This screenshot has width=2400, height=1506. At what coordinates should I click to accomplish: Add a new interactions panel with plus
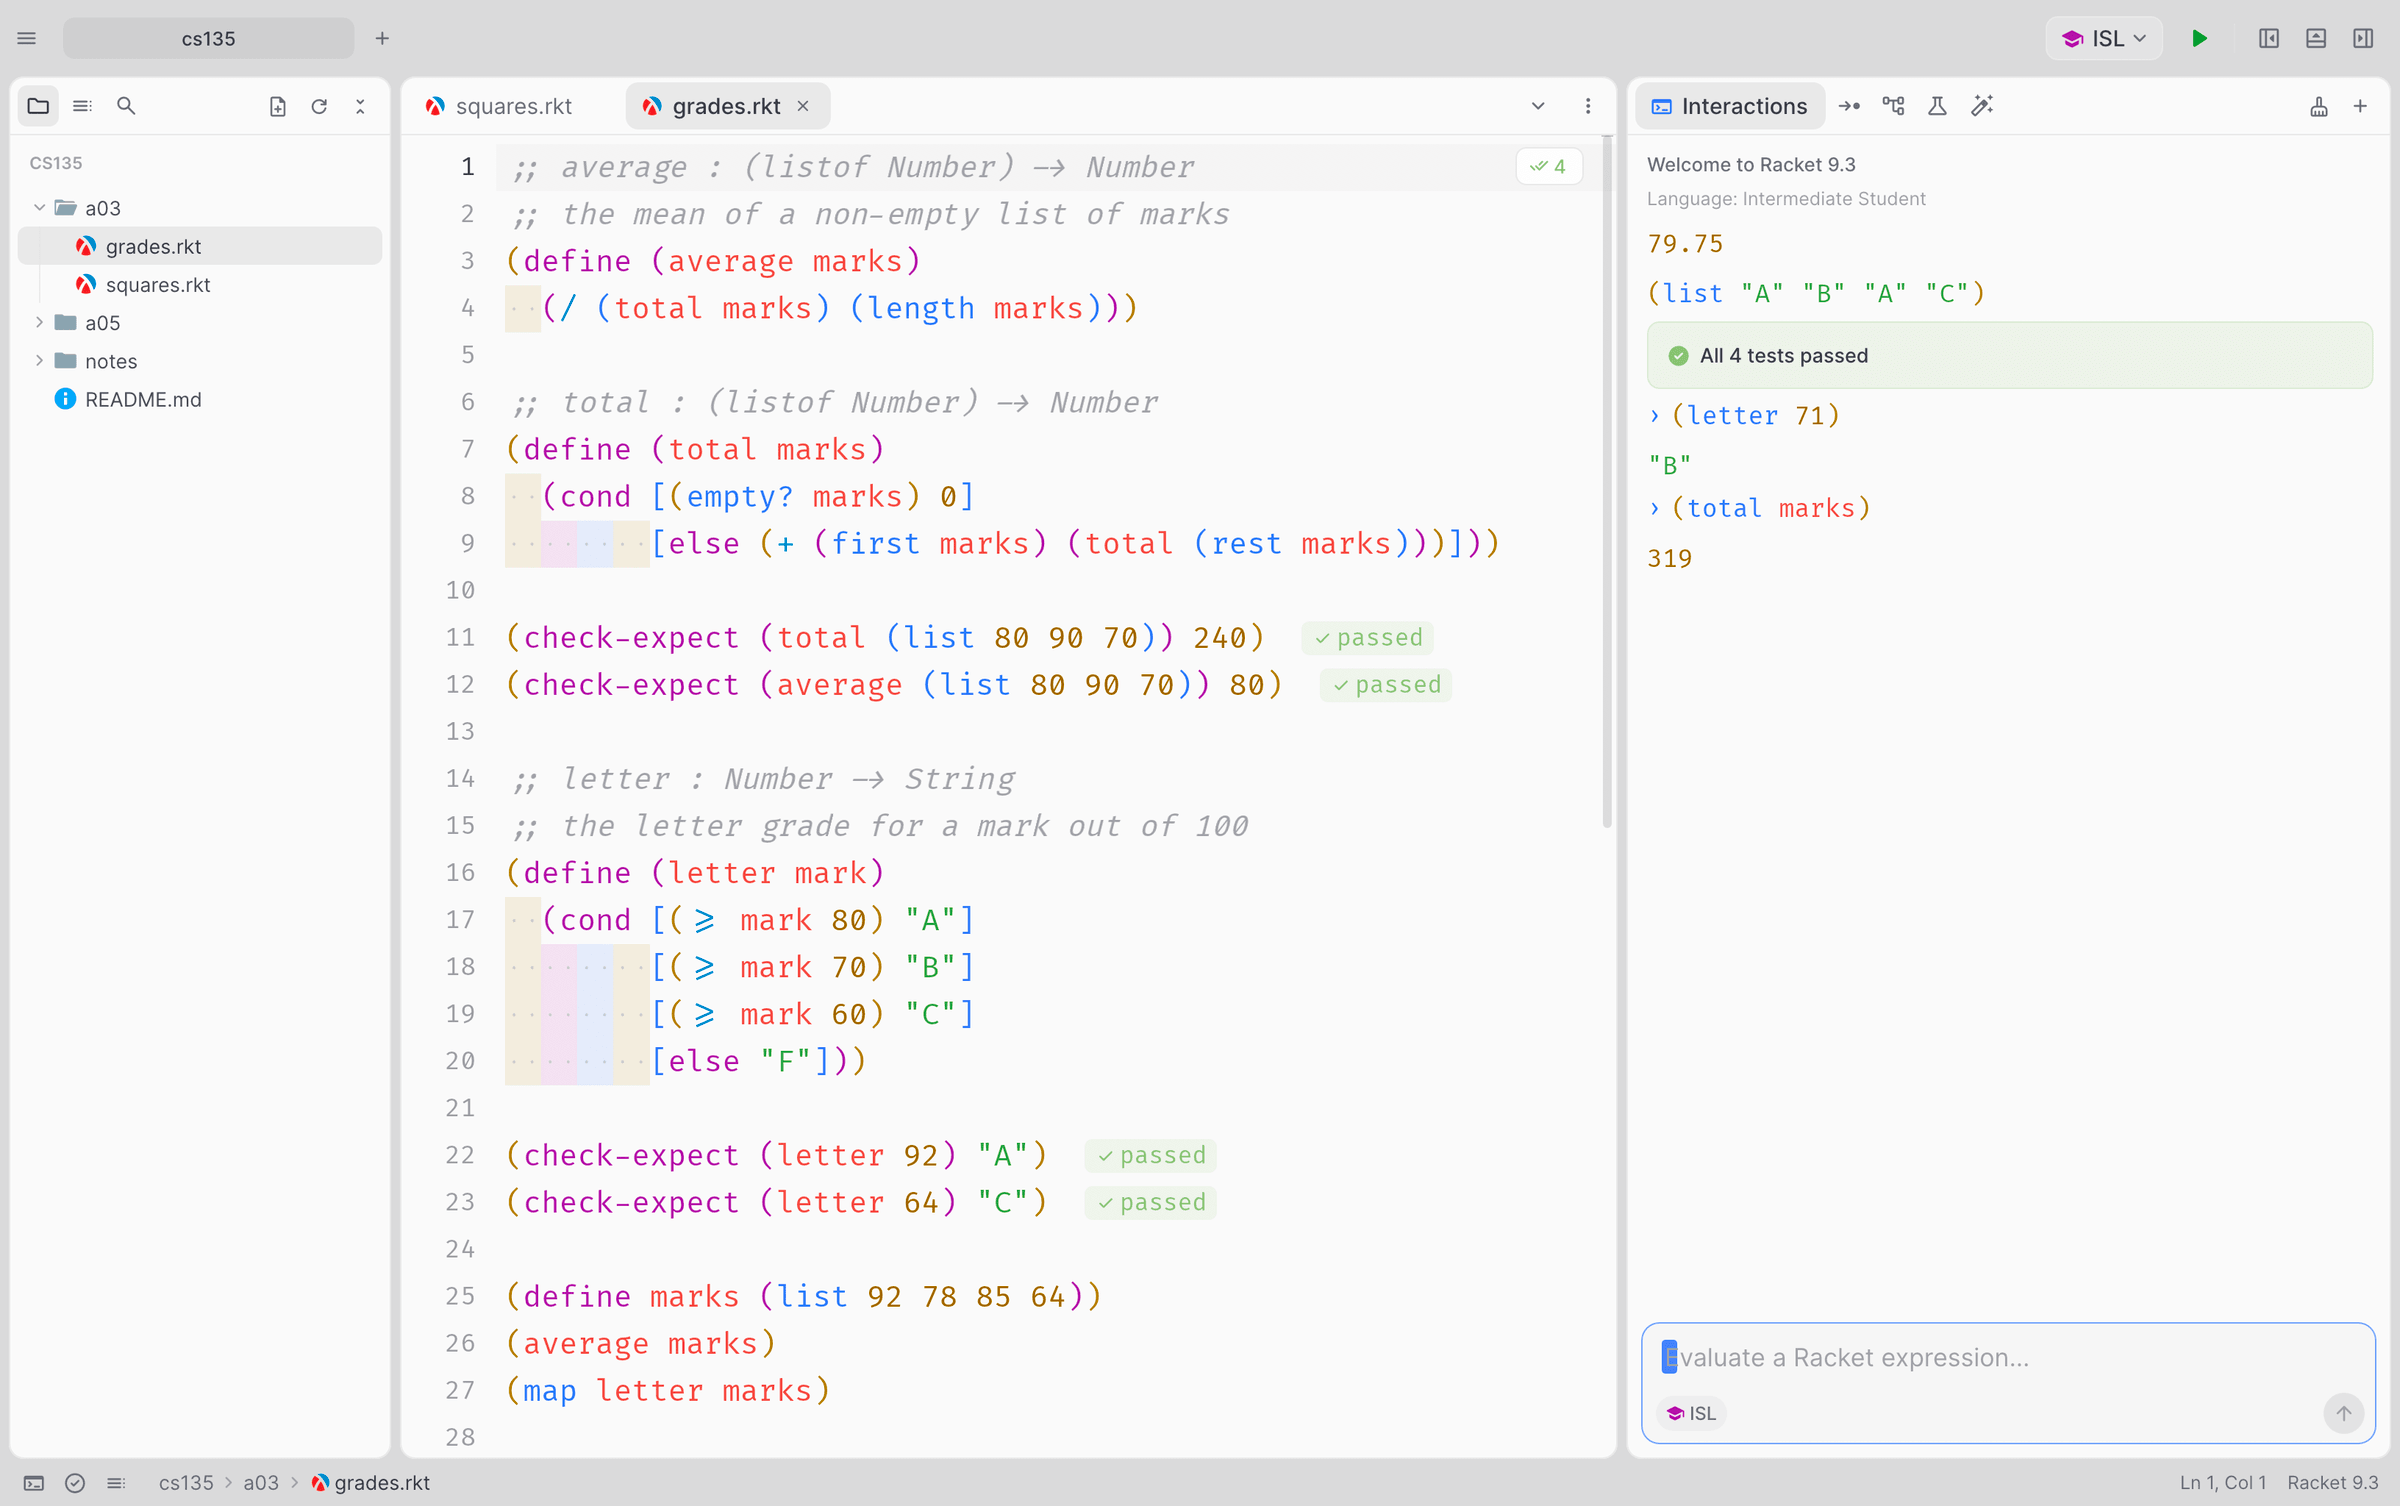[x=2360, y=106]
